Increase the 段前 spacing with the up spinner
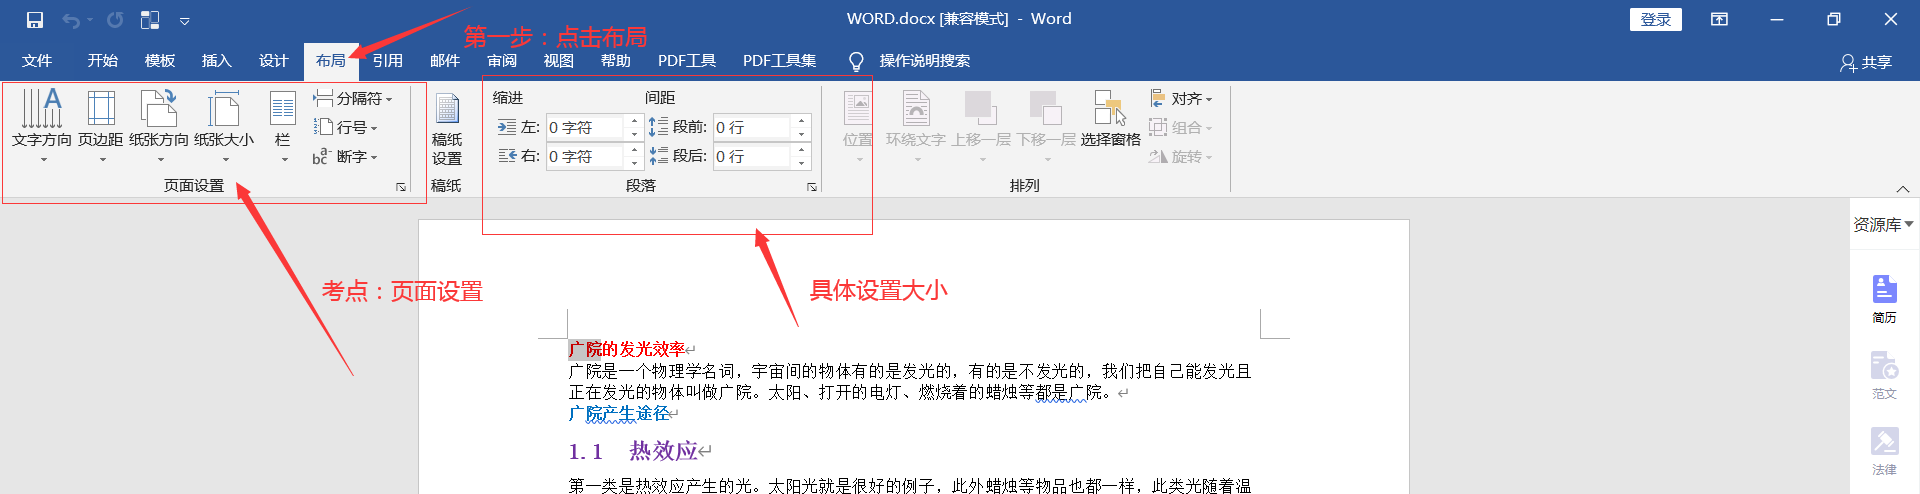The image size is (1920, 494). [802, 121]
